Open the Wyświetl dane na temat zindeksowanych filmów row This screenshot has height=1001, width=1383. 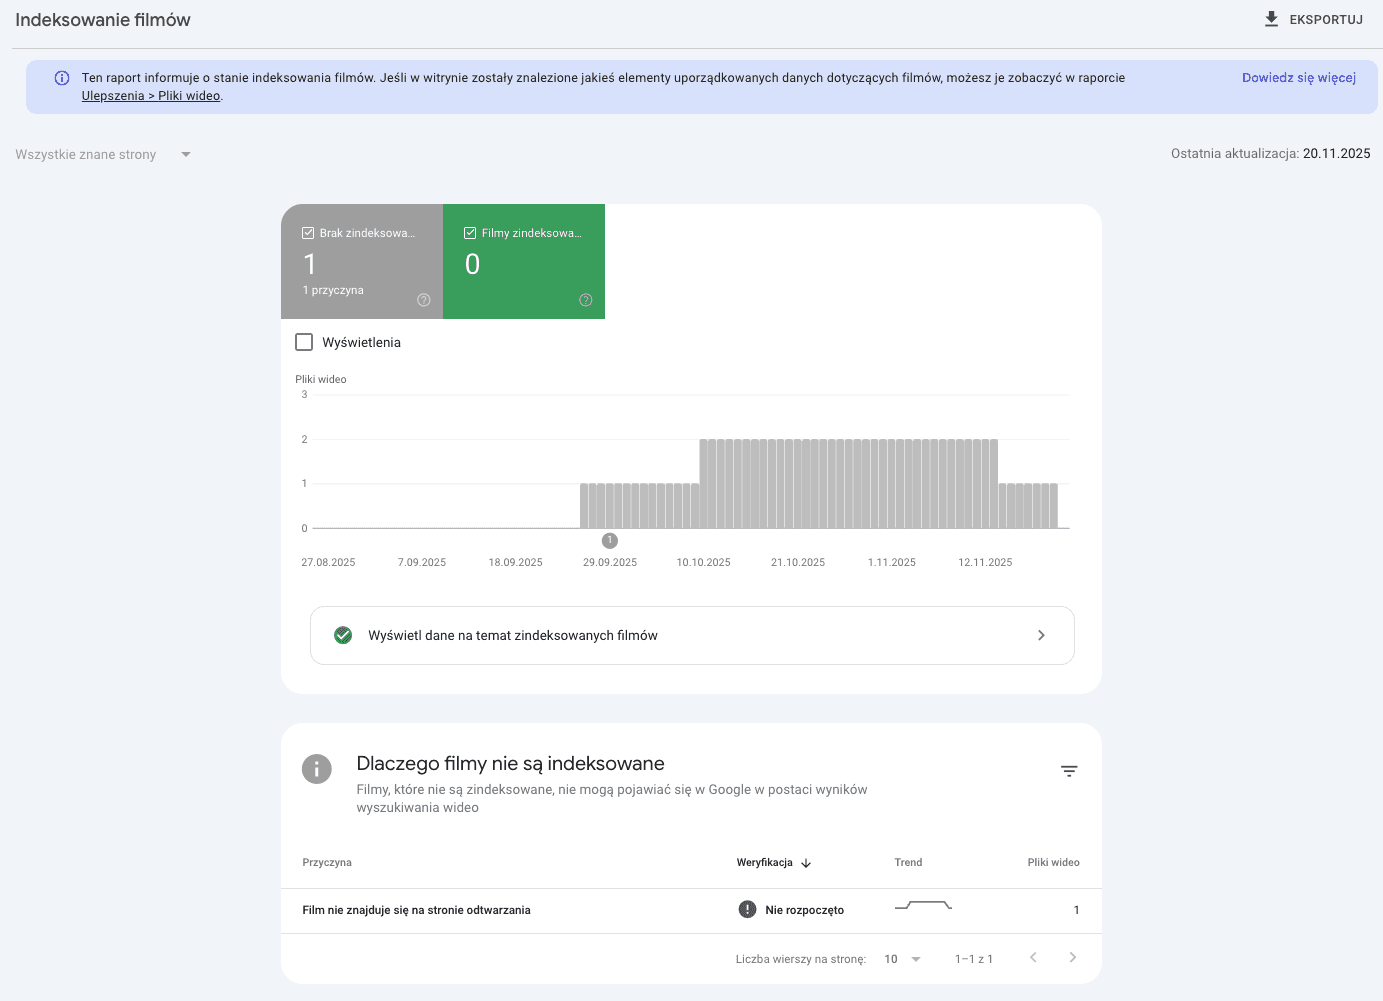692,635
